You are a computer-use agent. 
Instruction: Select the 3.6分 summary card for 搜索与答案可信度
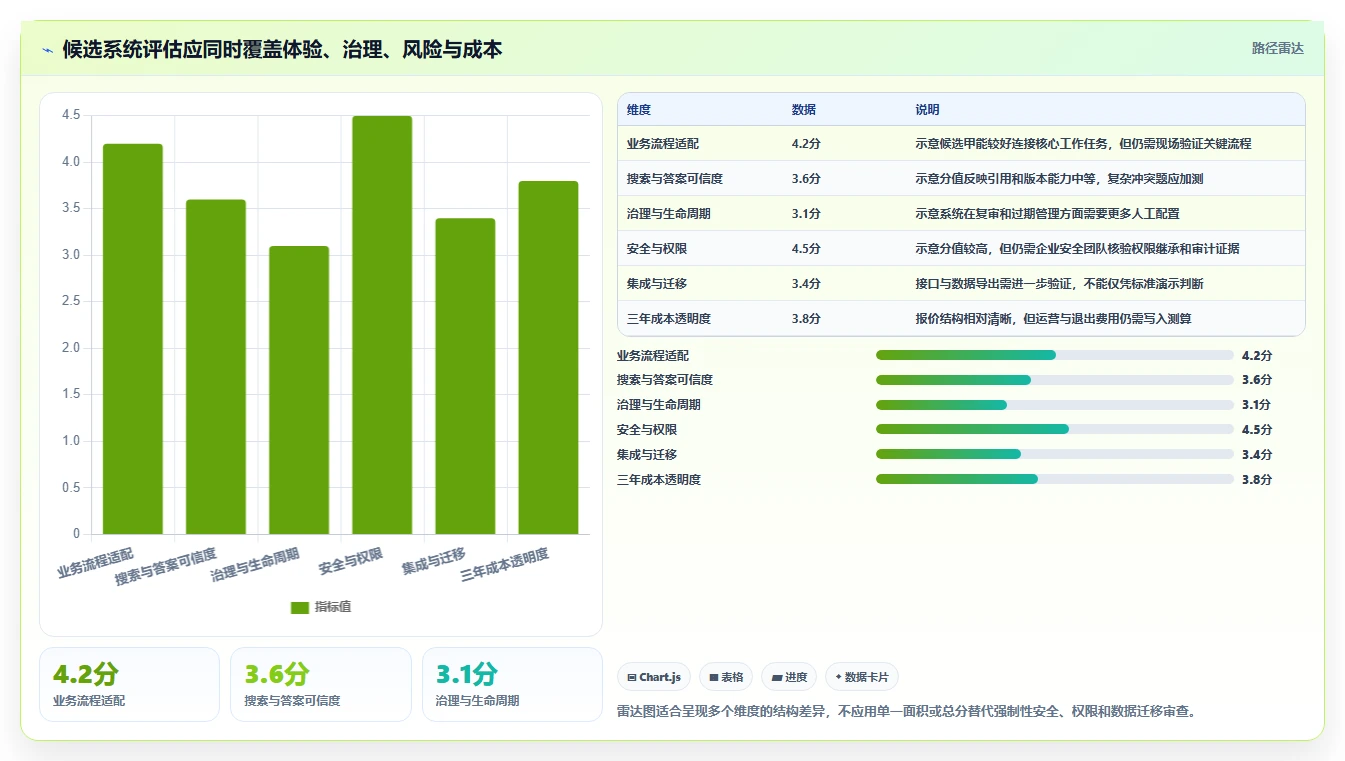click(321, 684)
